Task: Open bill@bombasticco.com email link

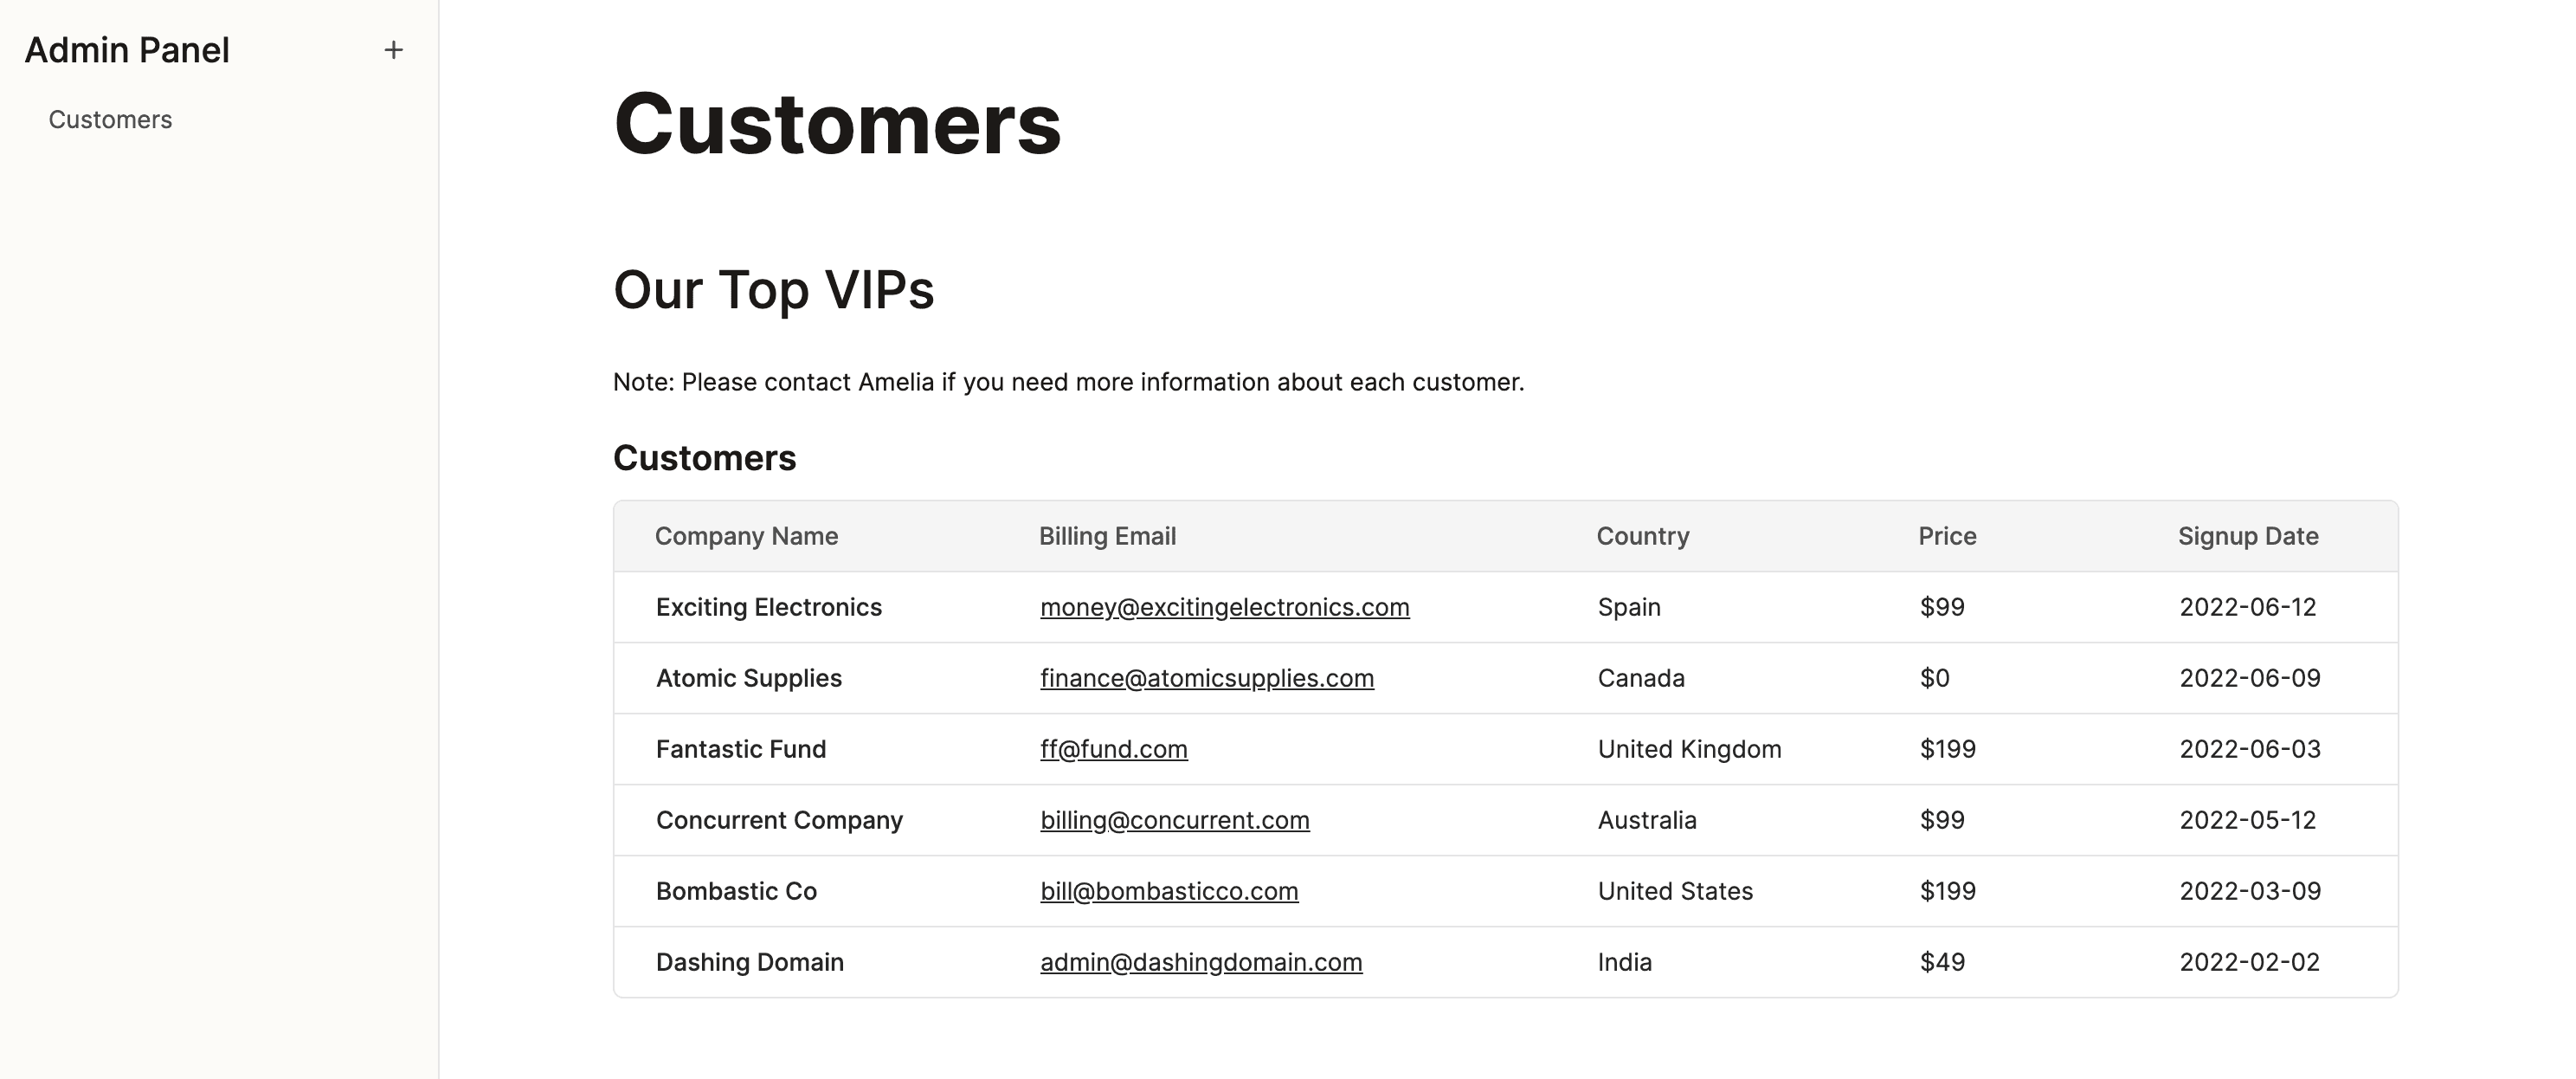Action: [x=1169, y=891]
